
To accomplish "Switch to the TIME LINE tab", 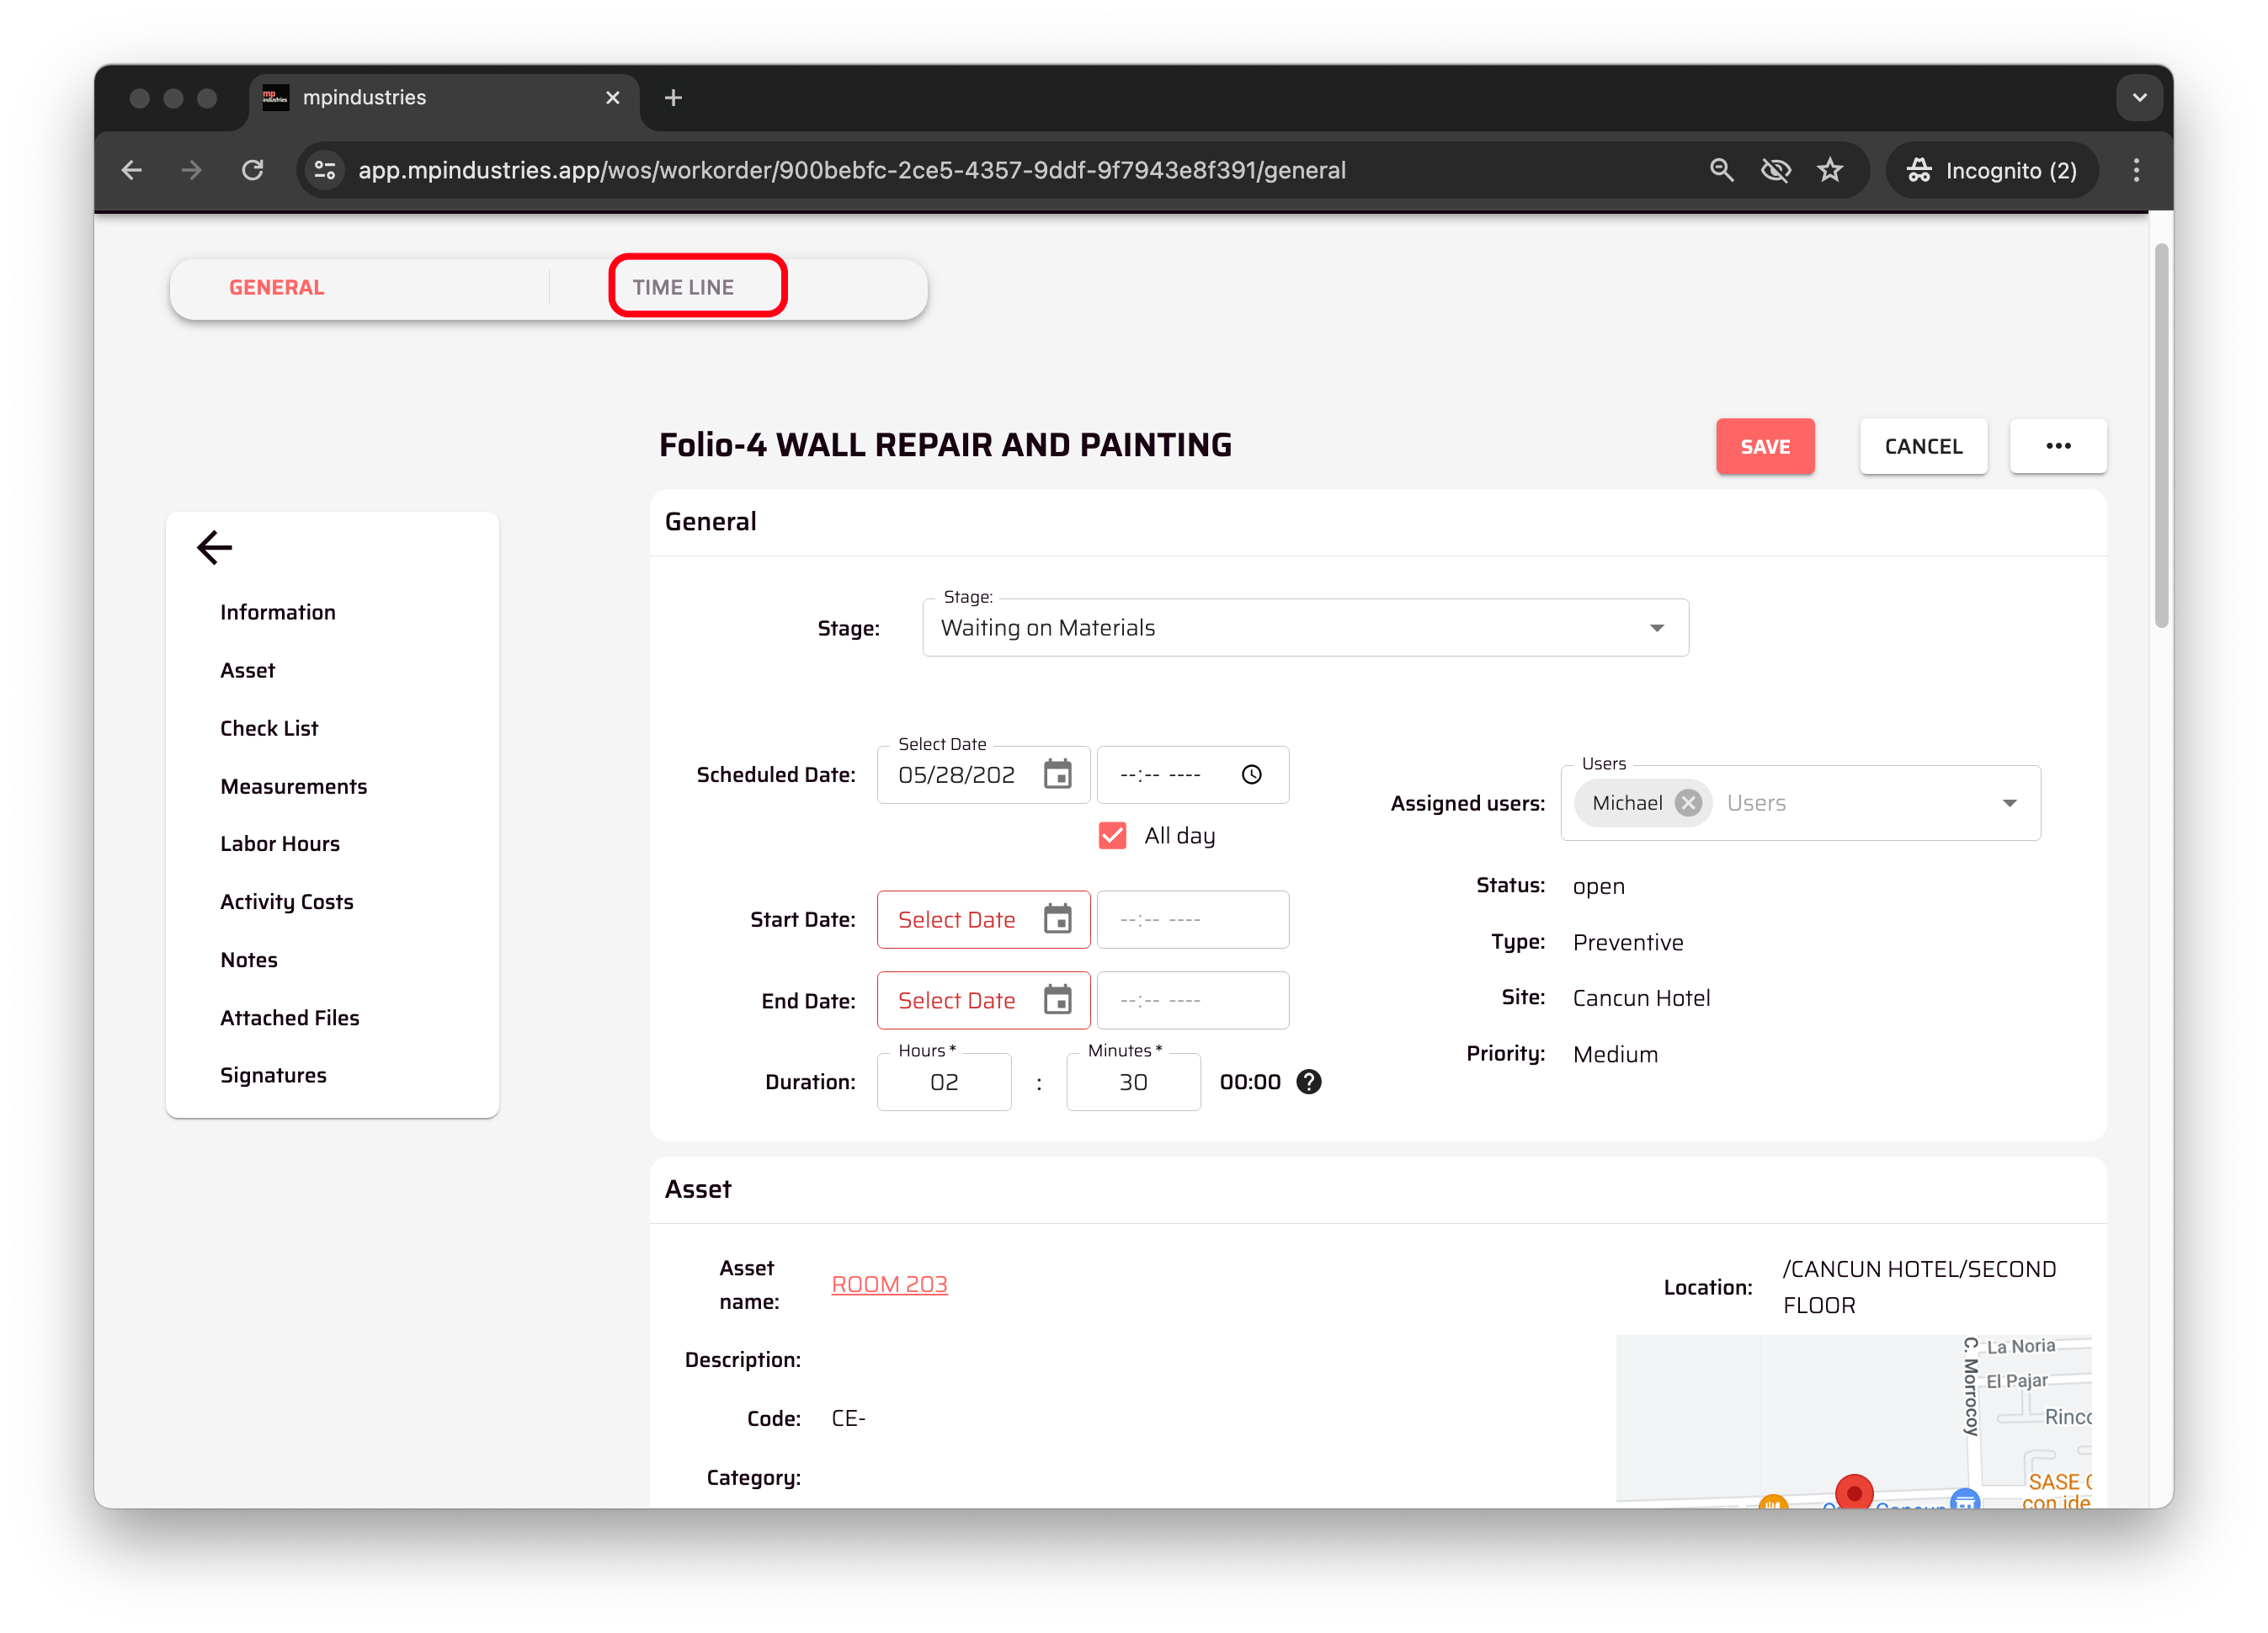I will (683, 287).
